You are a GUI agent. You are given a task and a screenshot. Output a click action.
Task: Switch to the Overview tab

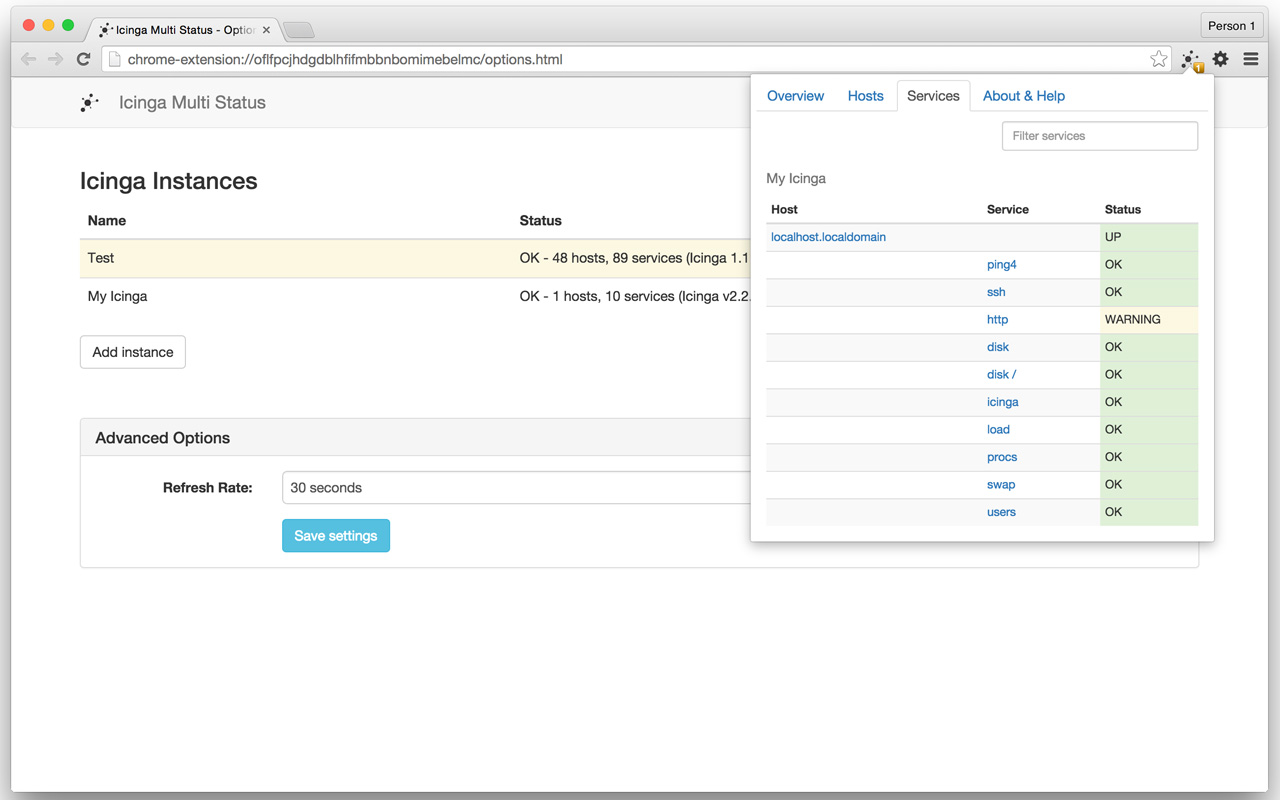click(795, 95)
